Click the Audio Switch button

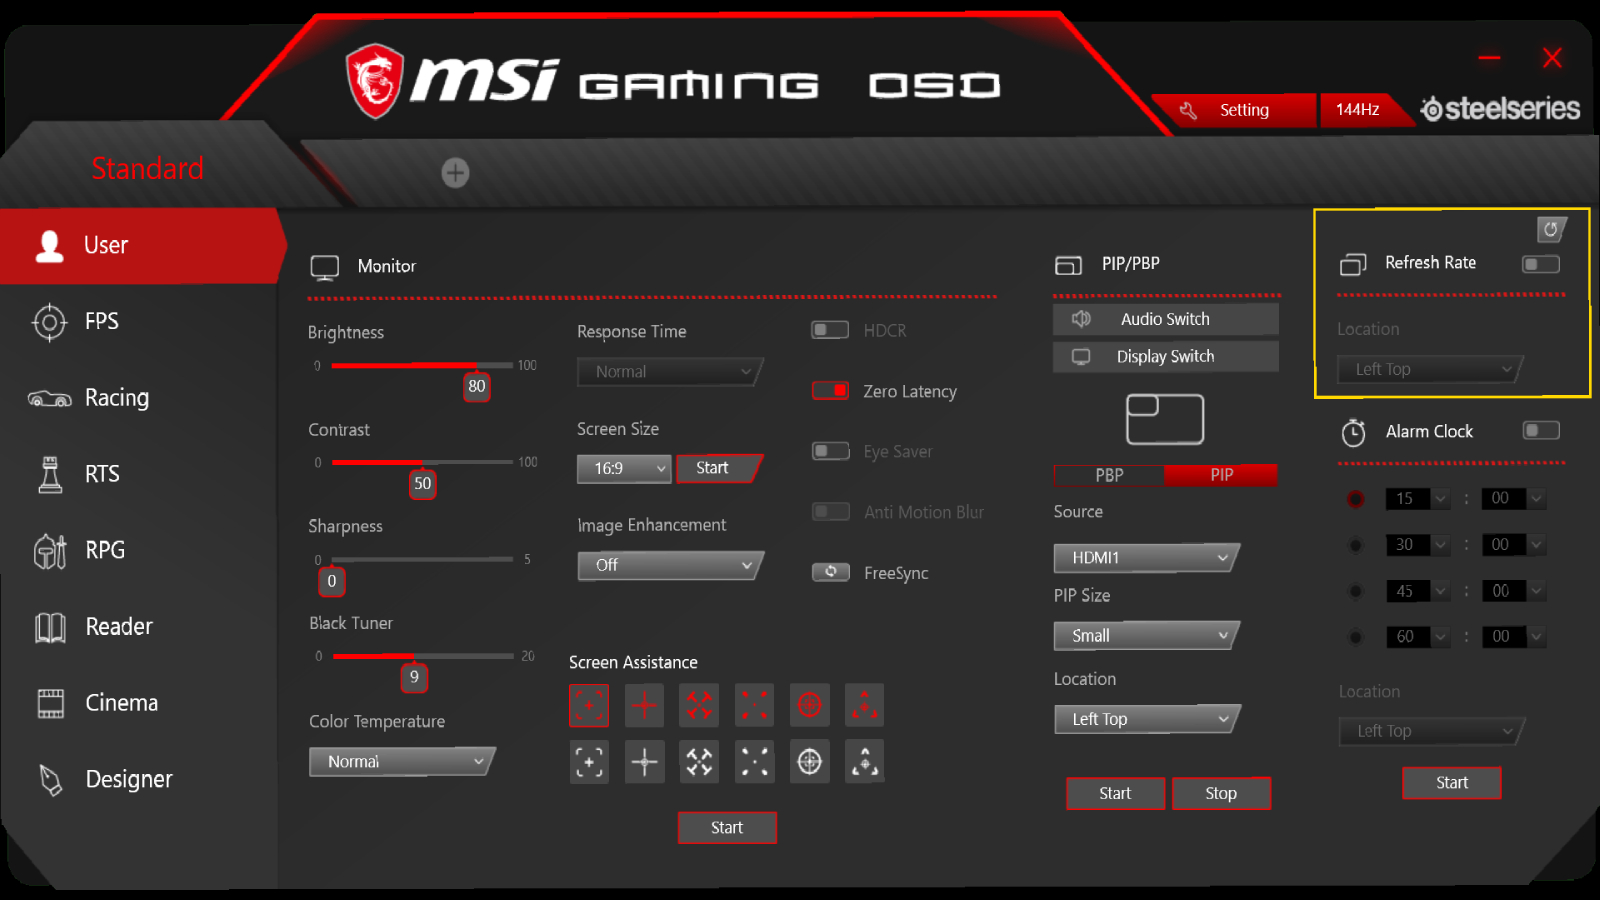click(x=1165, y=319)
